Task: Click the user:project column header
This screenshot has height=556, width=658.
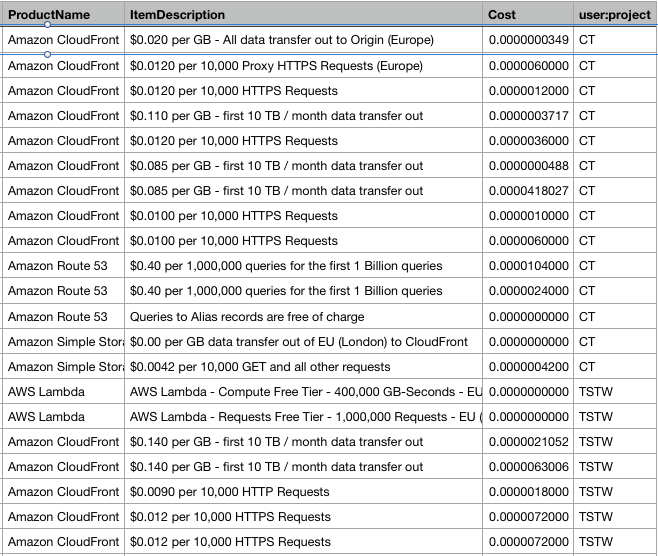Action: point(615,14)
